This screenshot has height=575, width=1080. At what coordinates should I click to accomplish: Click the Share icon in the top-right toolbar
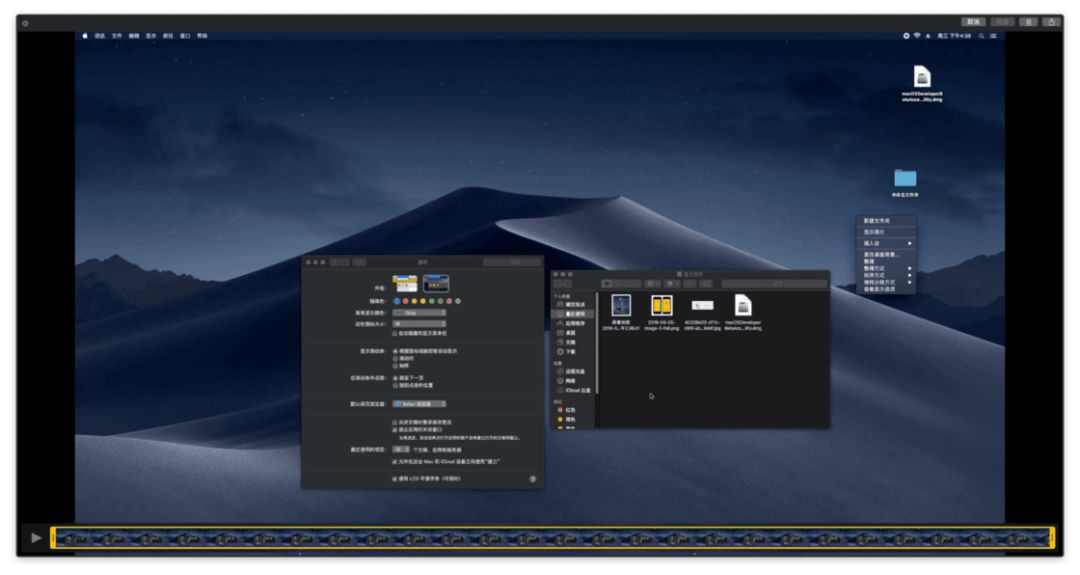[x=1051, y=21]
